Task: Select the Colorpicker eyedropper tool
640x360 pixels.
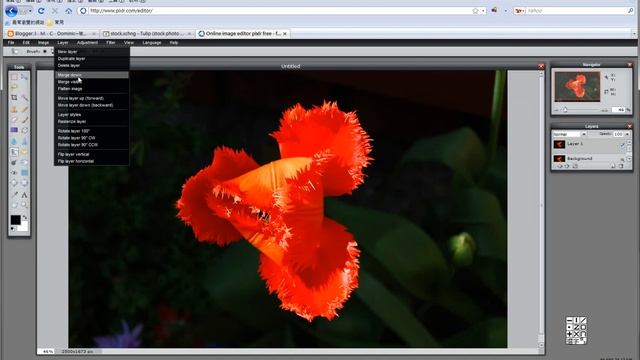Action: click(14, 195)
